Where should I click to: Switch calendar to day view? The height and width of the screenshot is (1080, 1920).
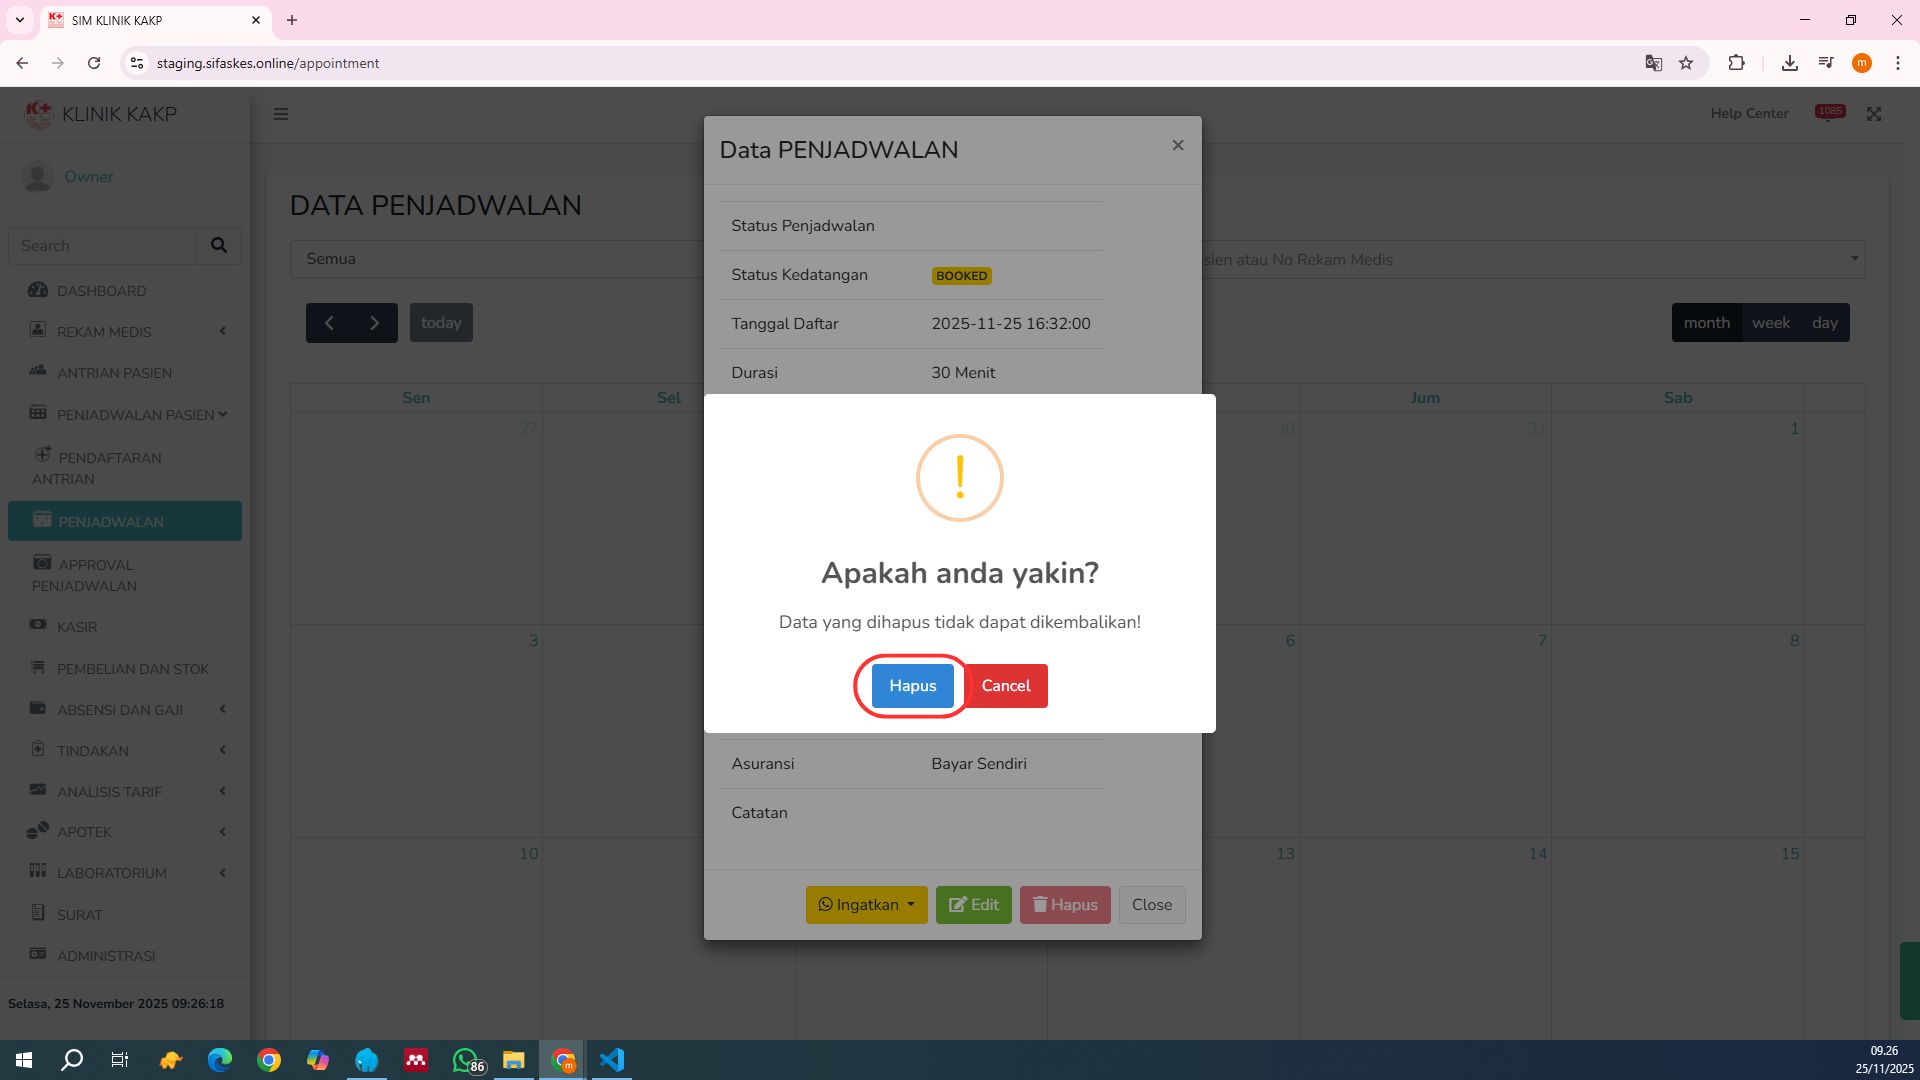coord(1824,323)
